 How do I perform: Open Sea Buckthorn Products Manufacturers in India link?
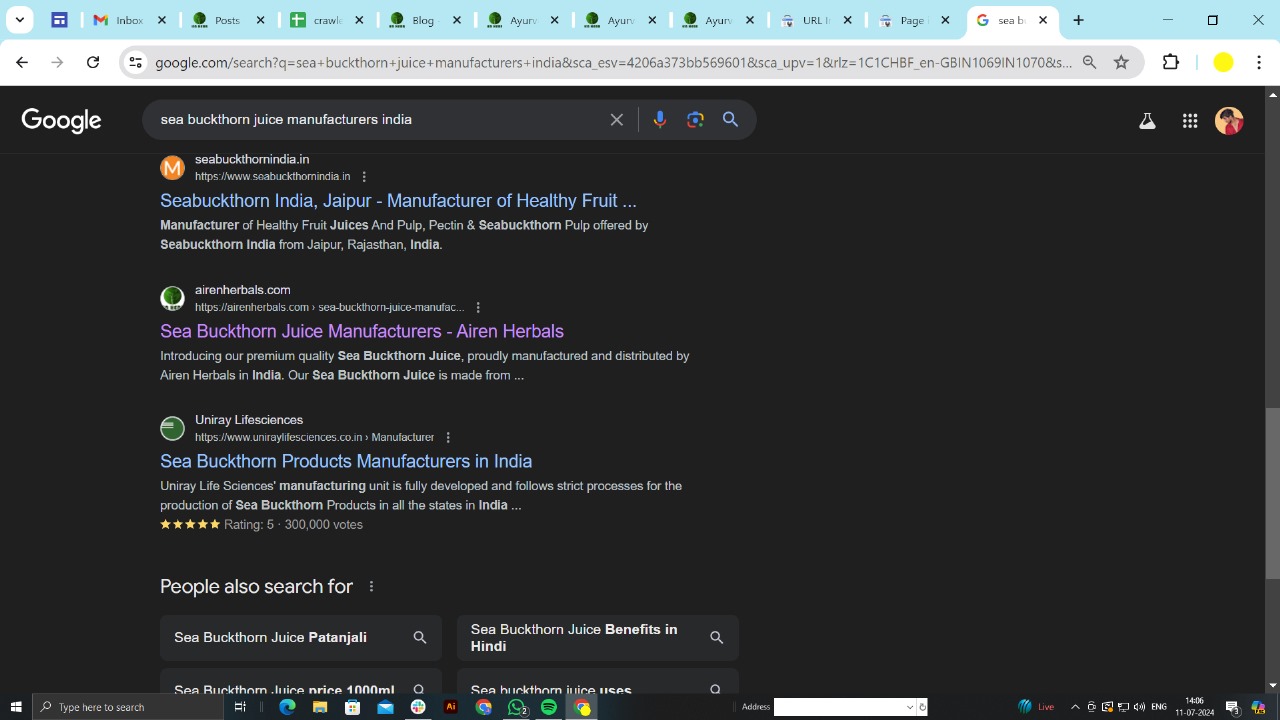(346, 461)
